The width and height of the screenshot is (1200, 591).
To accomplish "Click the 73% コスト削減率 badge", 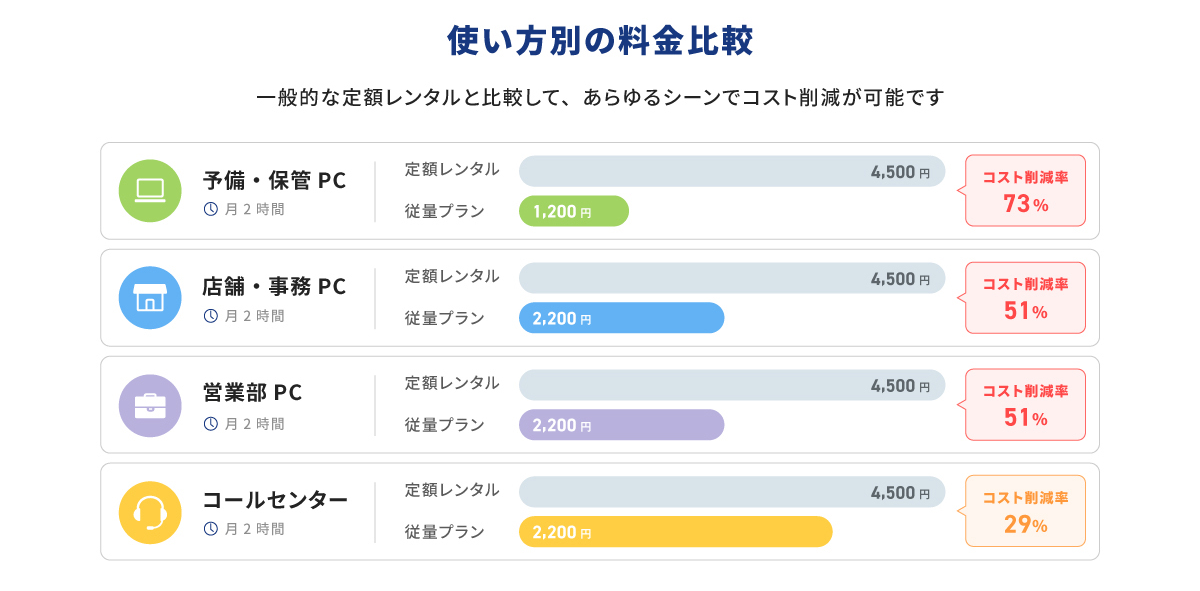I will pos(1025,190).
